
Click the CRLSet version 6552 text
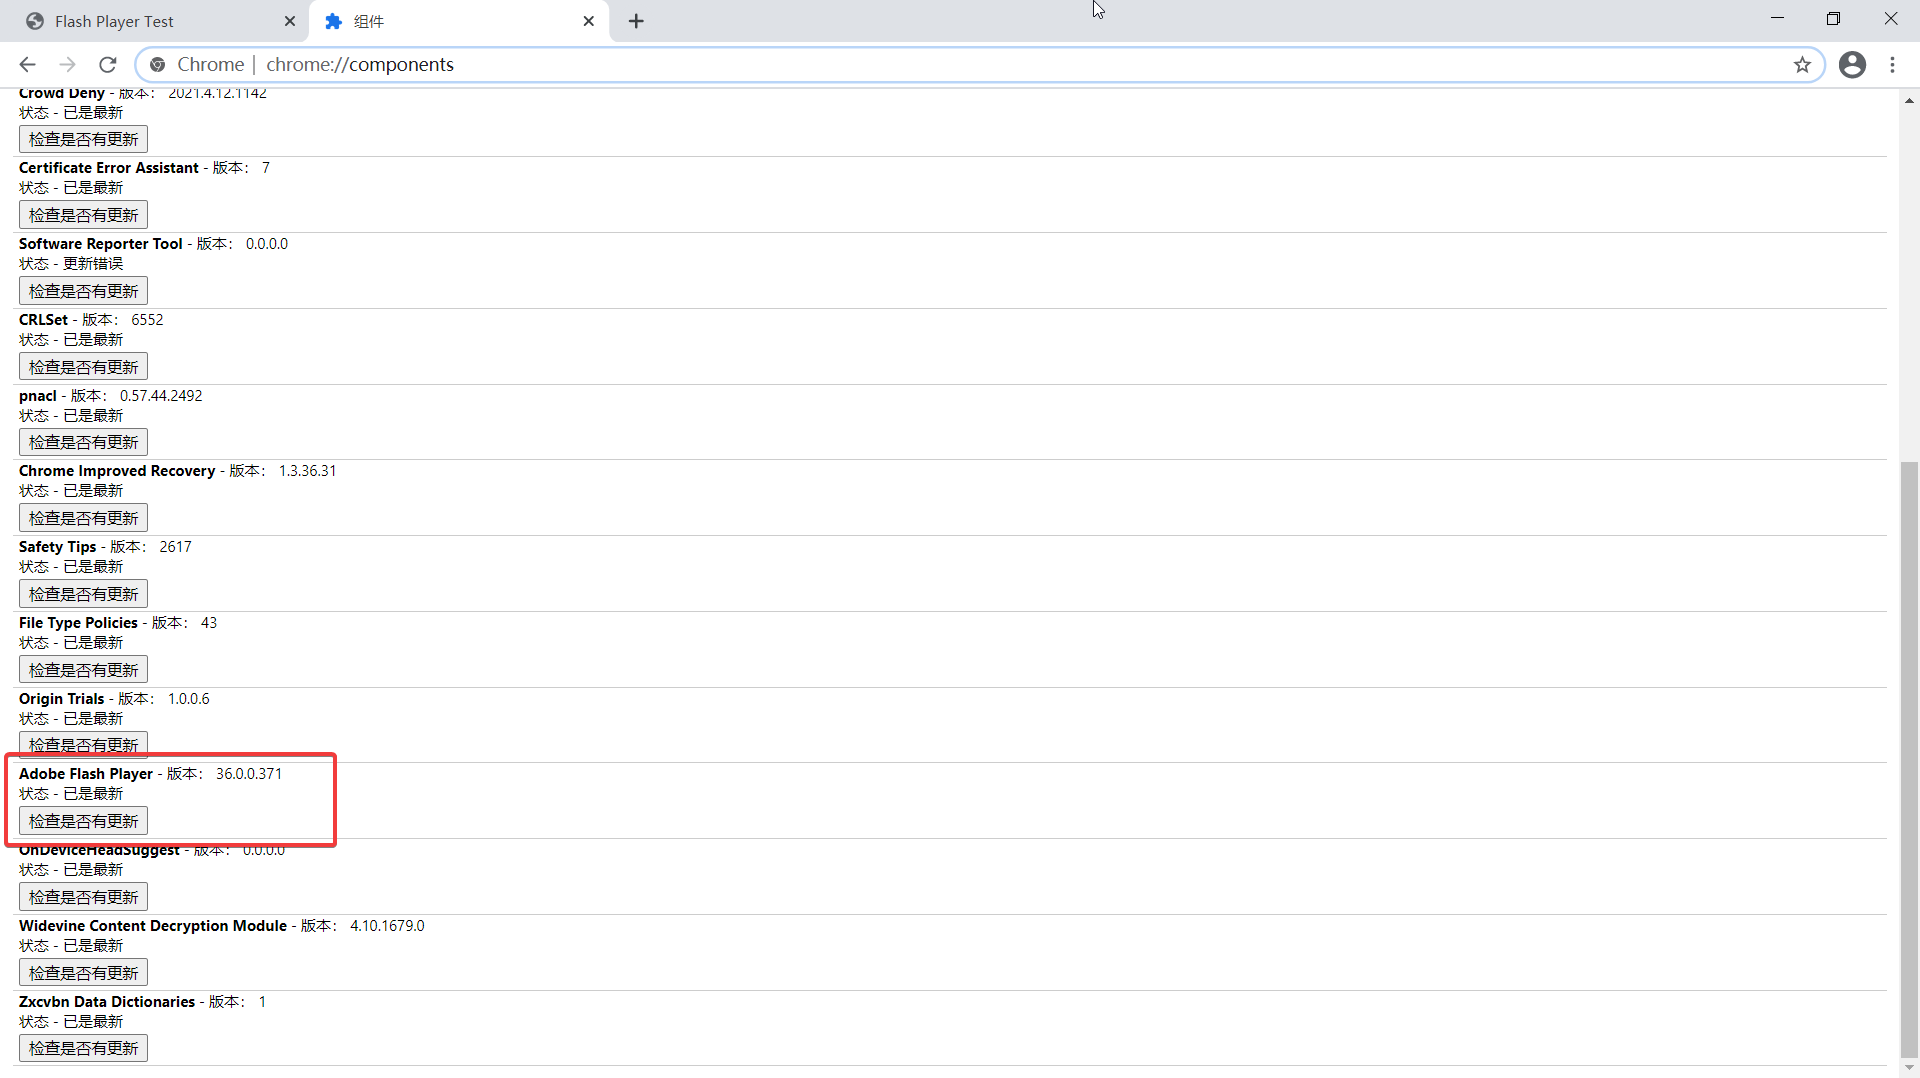click(x=147, y=320)
